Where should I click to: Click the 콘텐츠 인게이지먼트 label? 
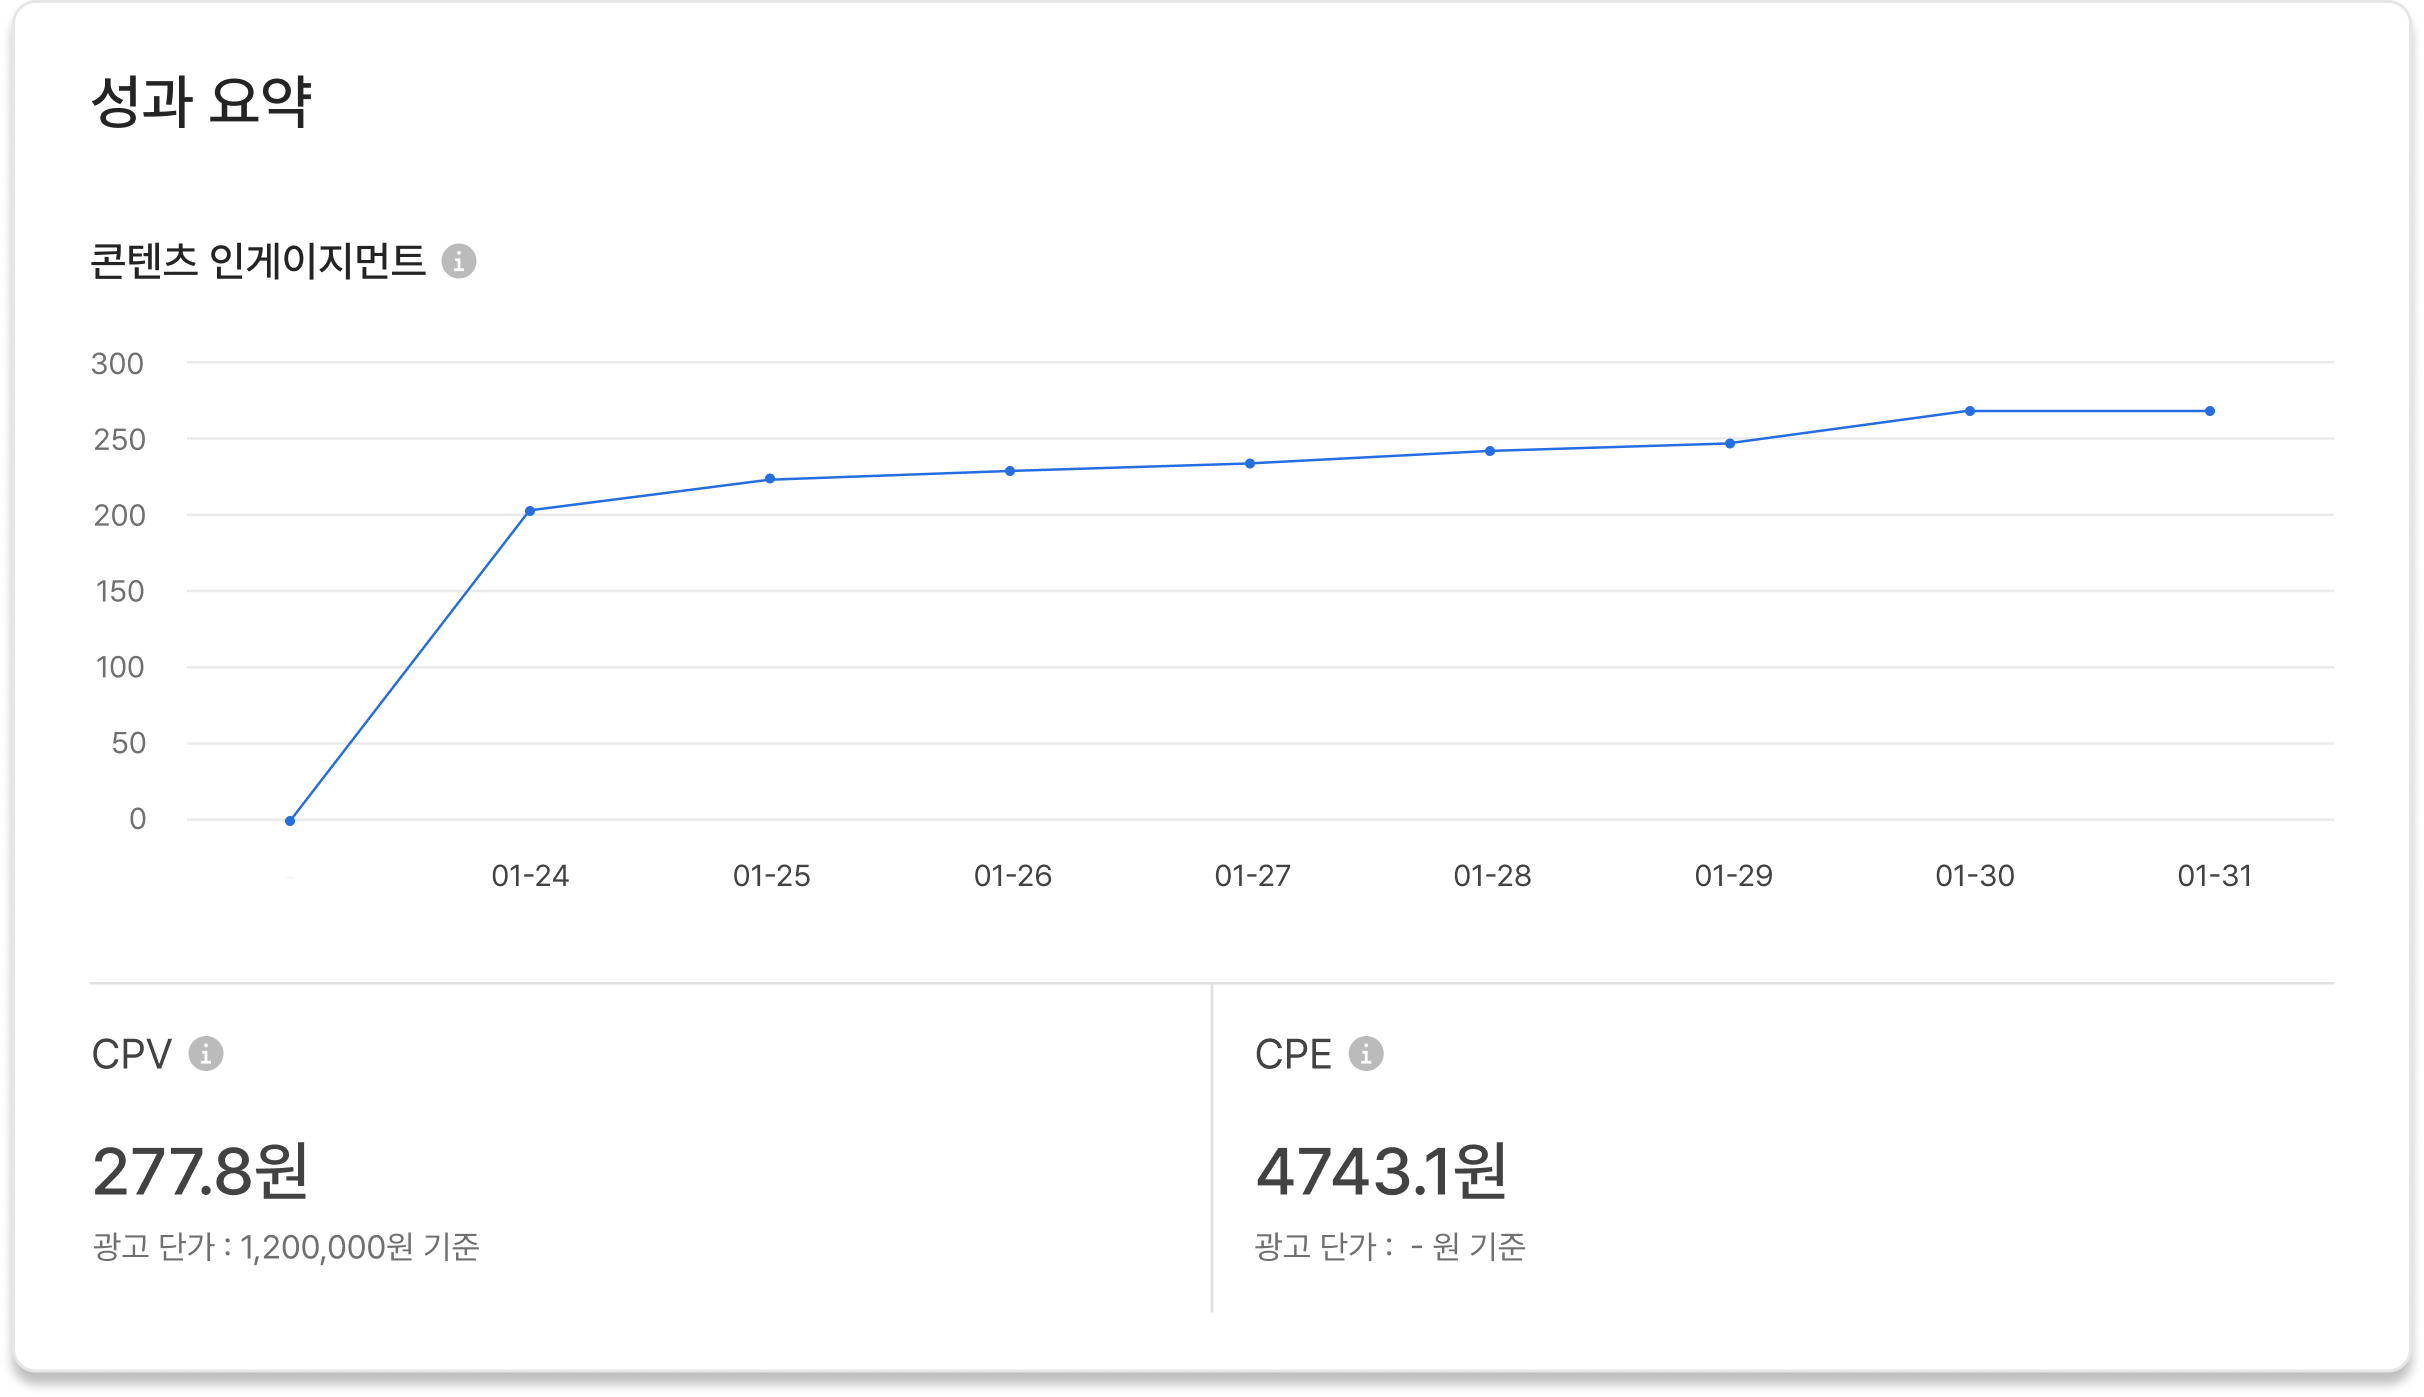258,261
